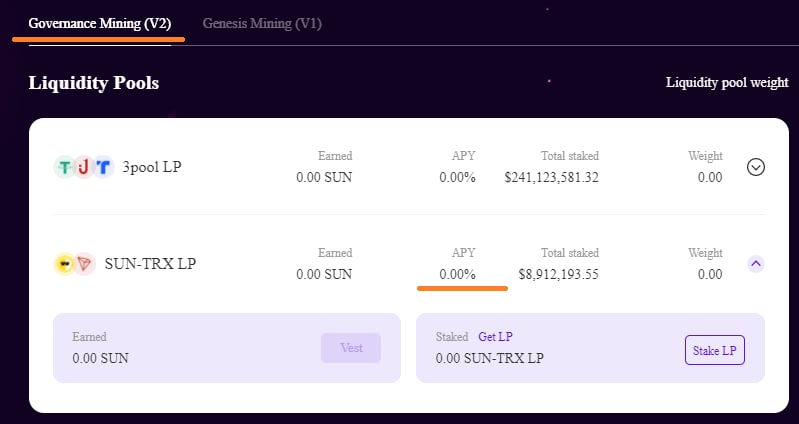Click the blue TUSD token icon
This screenshot has height=424, width=799.
(x=103, y=167)
